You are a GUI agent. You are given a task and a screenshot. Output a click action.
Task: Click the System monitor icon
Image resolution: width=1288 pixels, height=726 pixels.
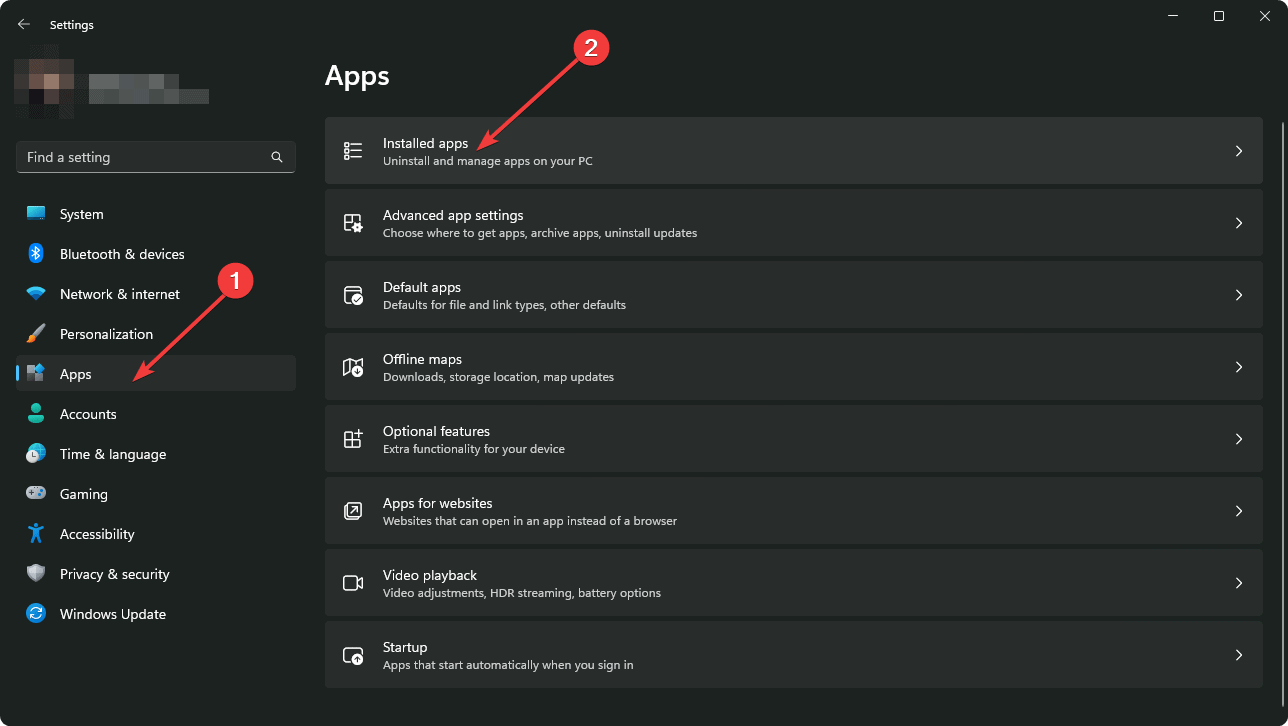click(36, 214)
